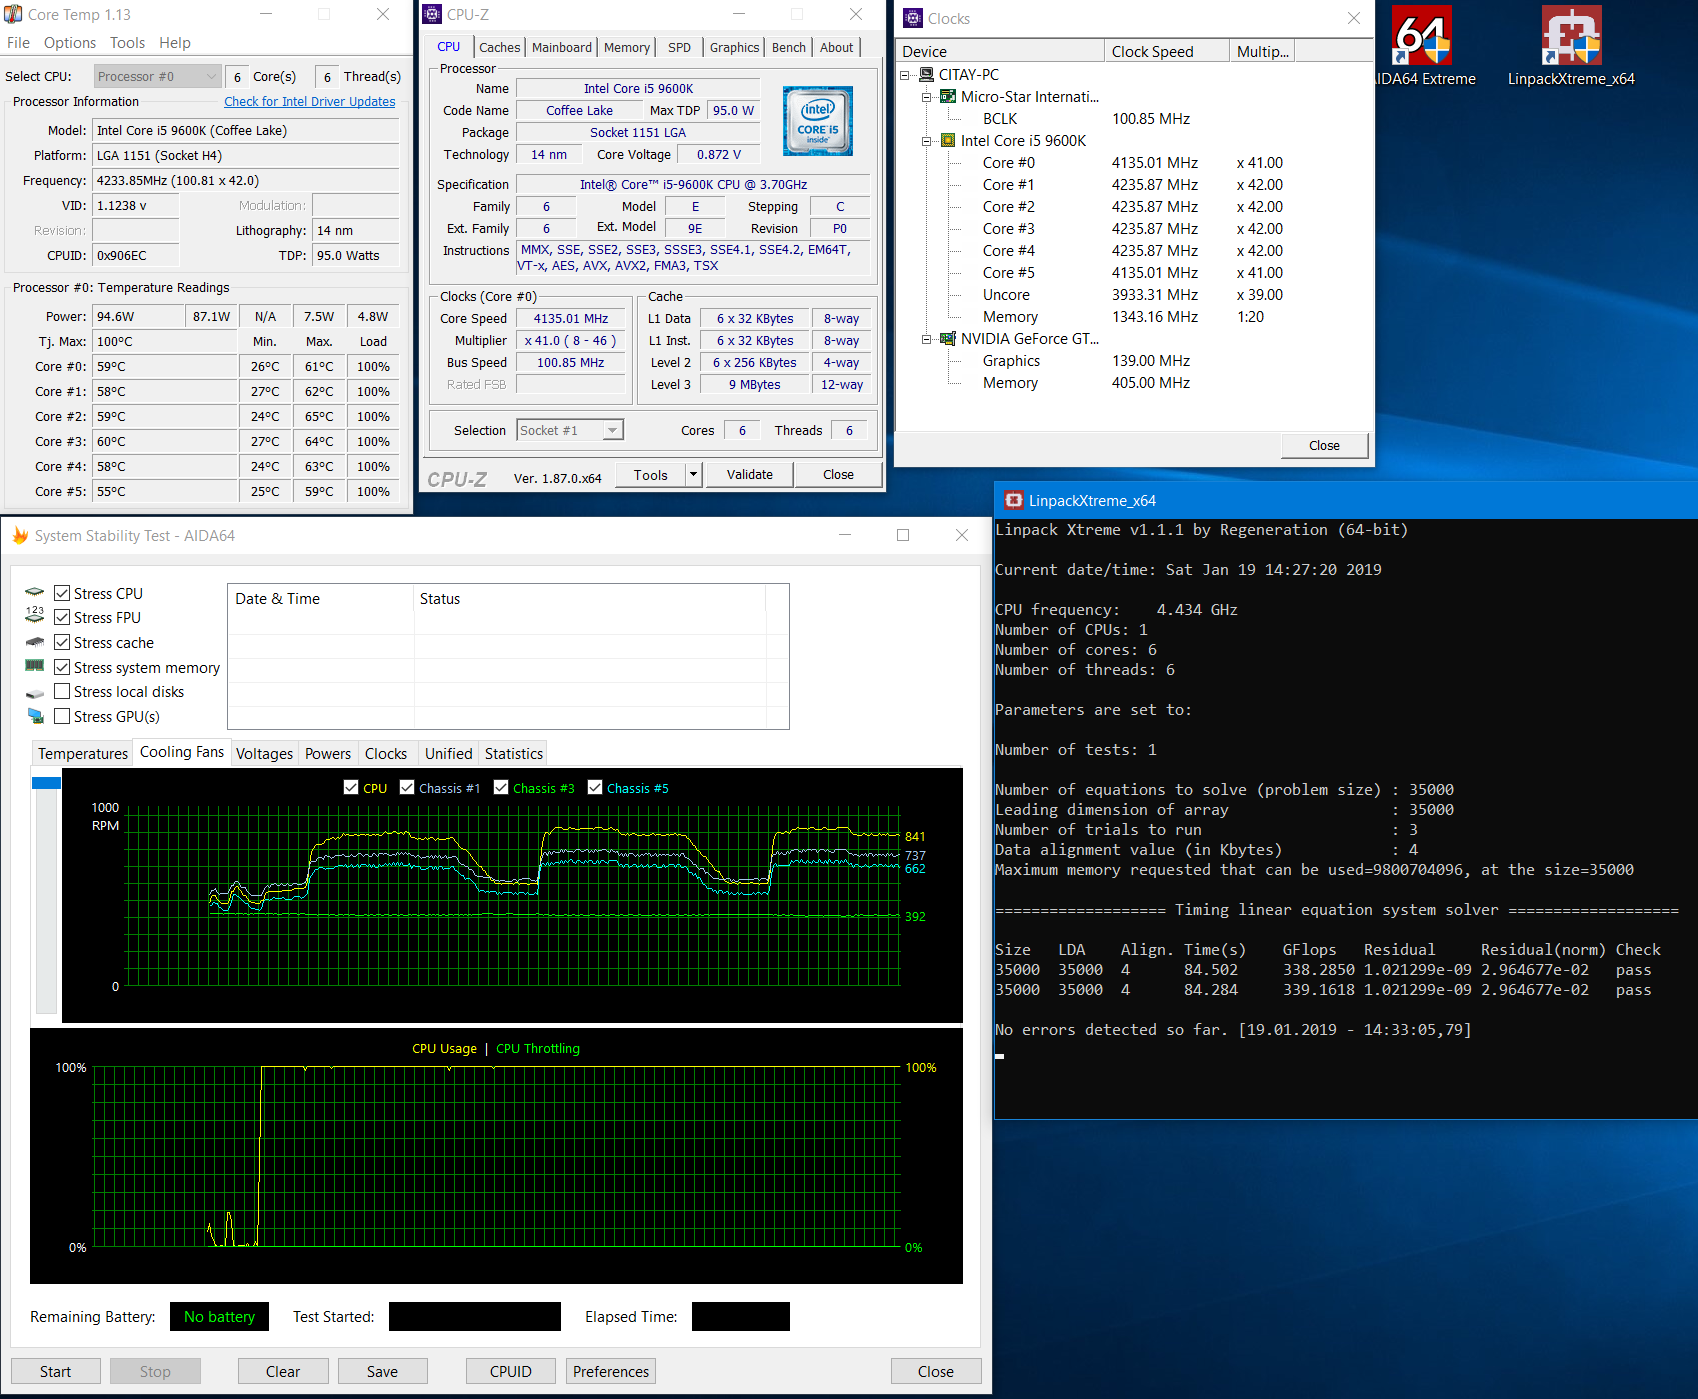Open the Options menu in Core Temp

pyautogui.click(x=70, y=42)
